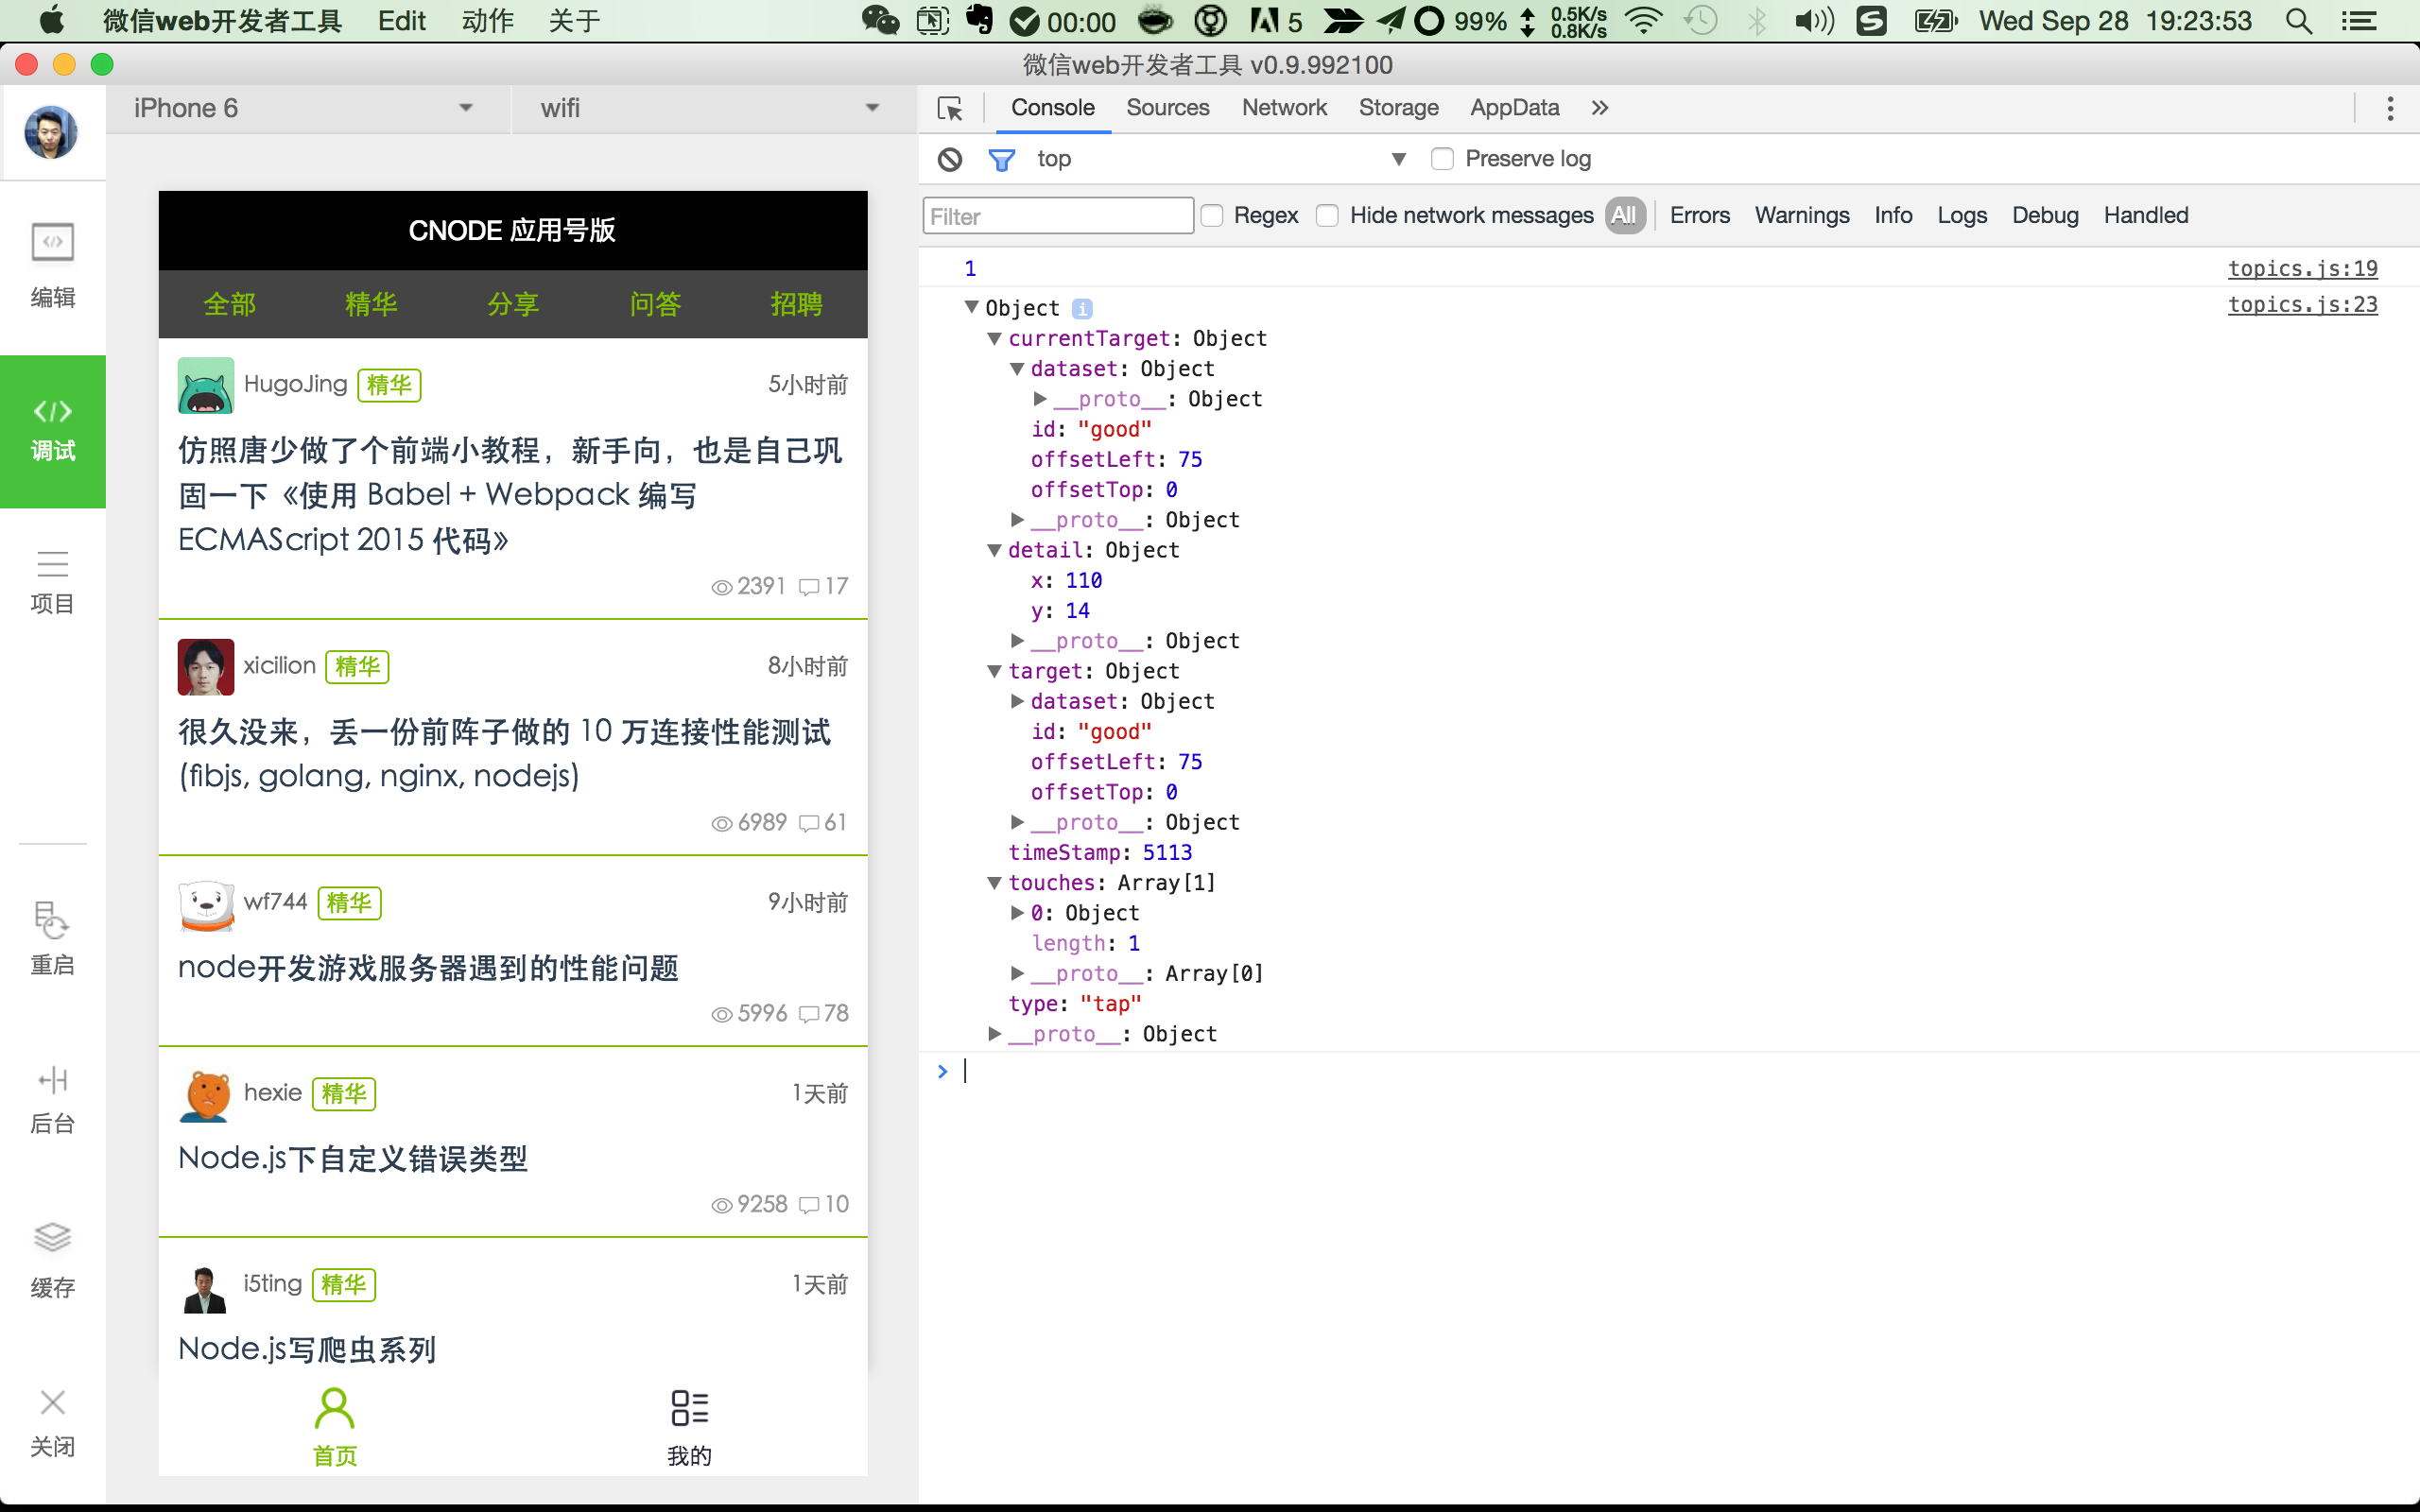Screen dimensions: 2420x1512
Task: Switch to the Network tab
Action: coord(1283,108)
